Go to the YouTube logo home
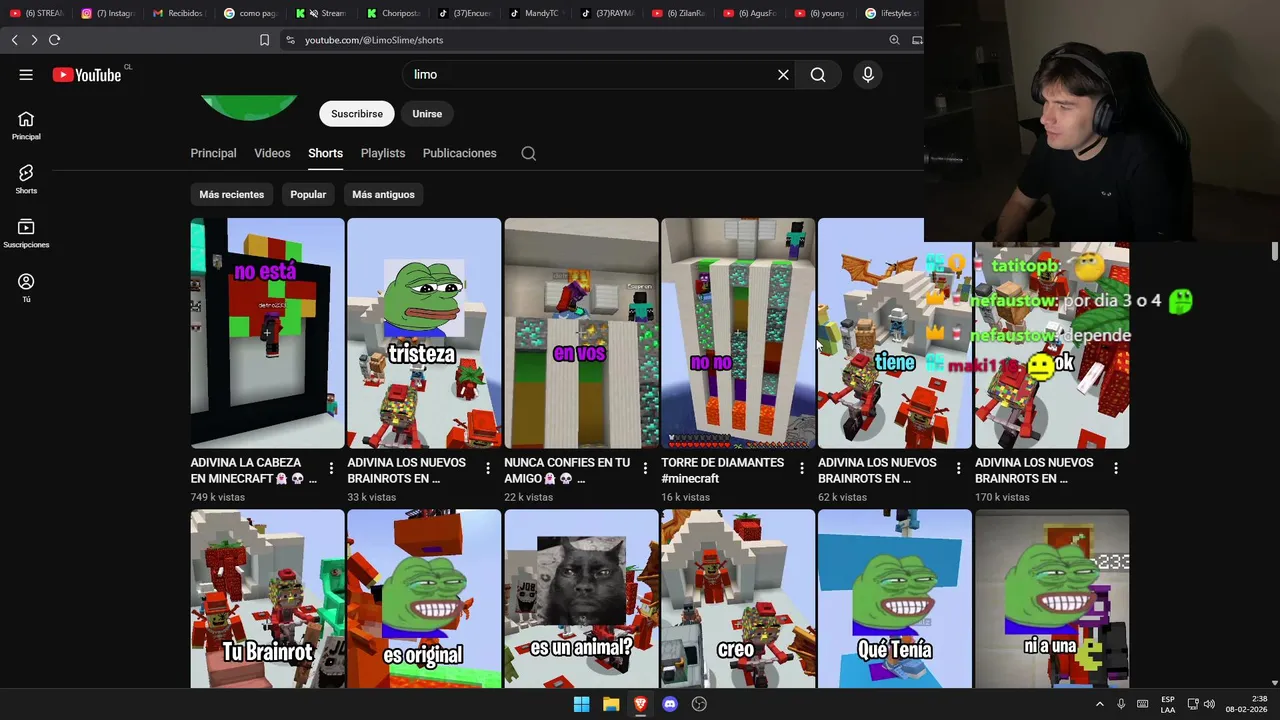The image size is (1280, 720). pos(87,75)
